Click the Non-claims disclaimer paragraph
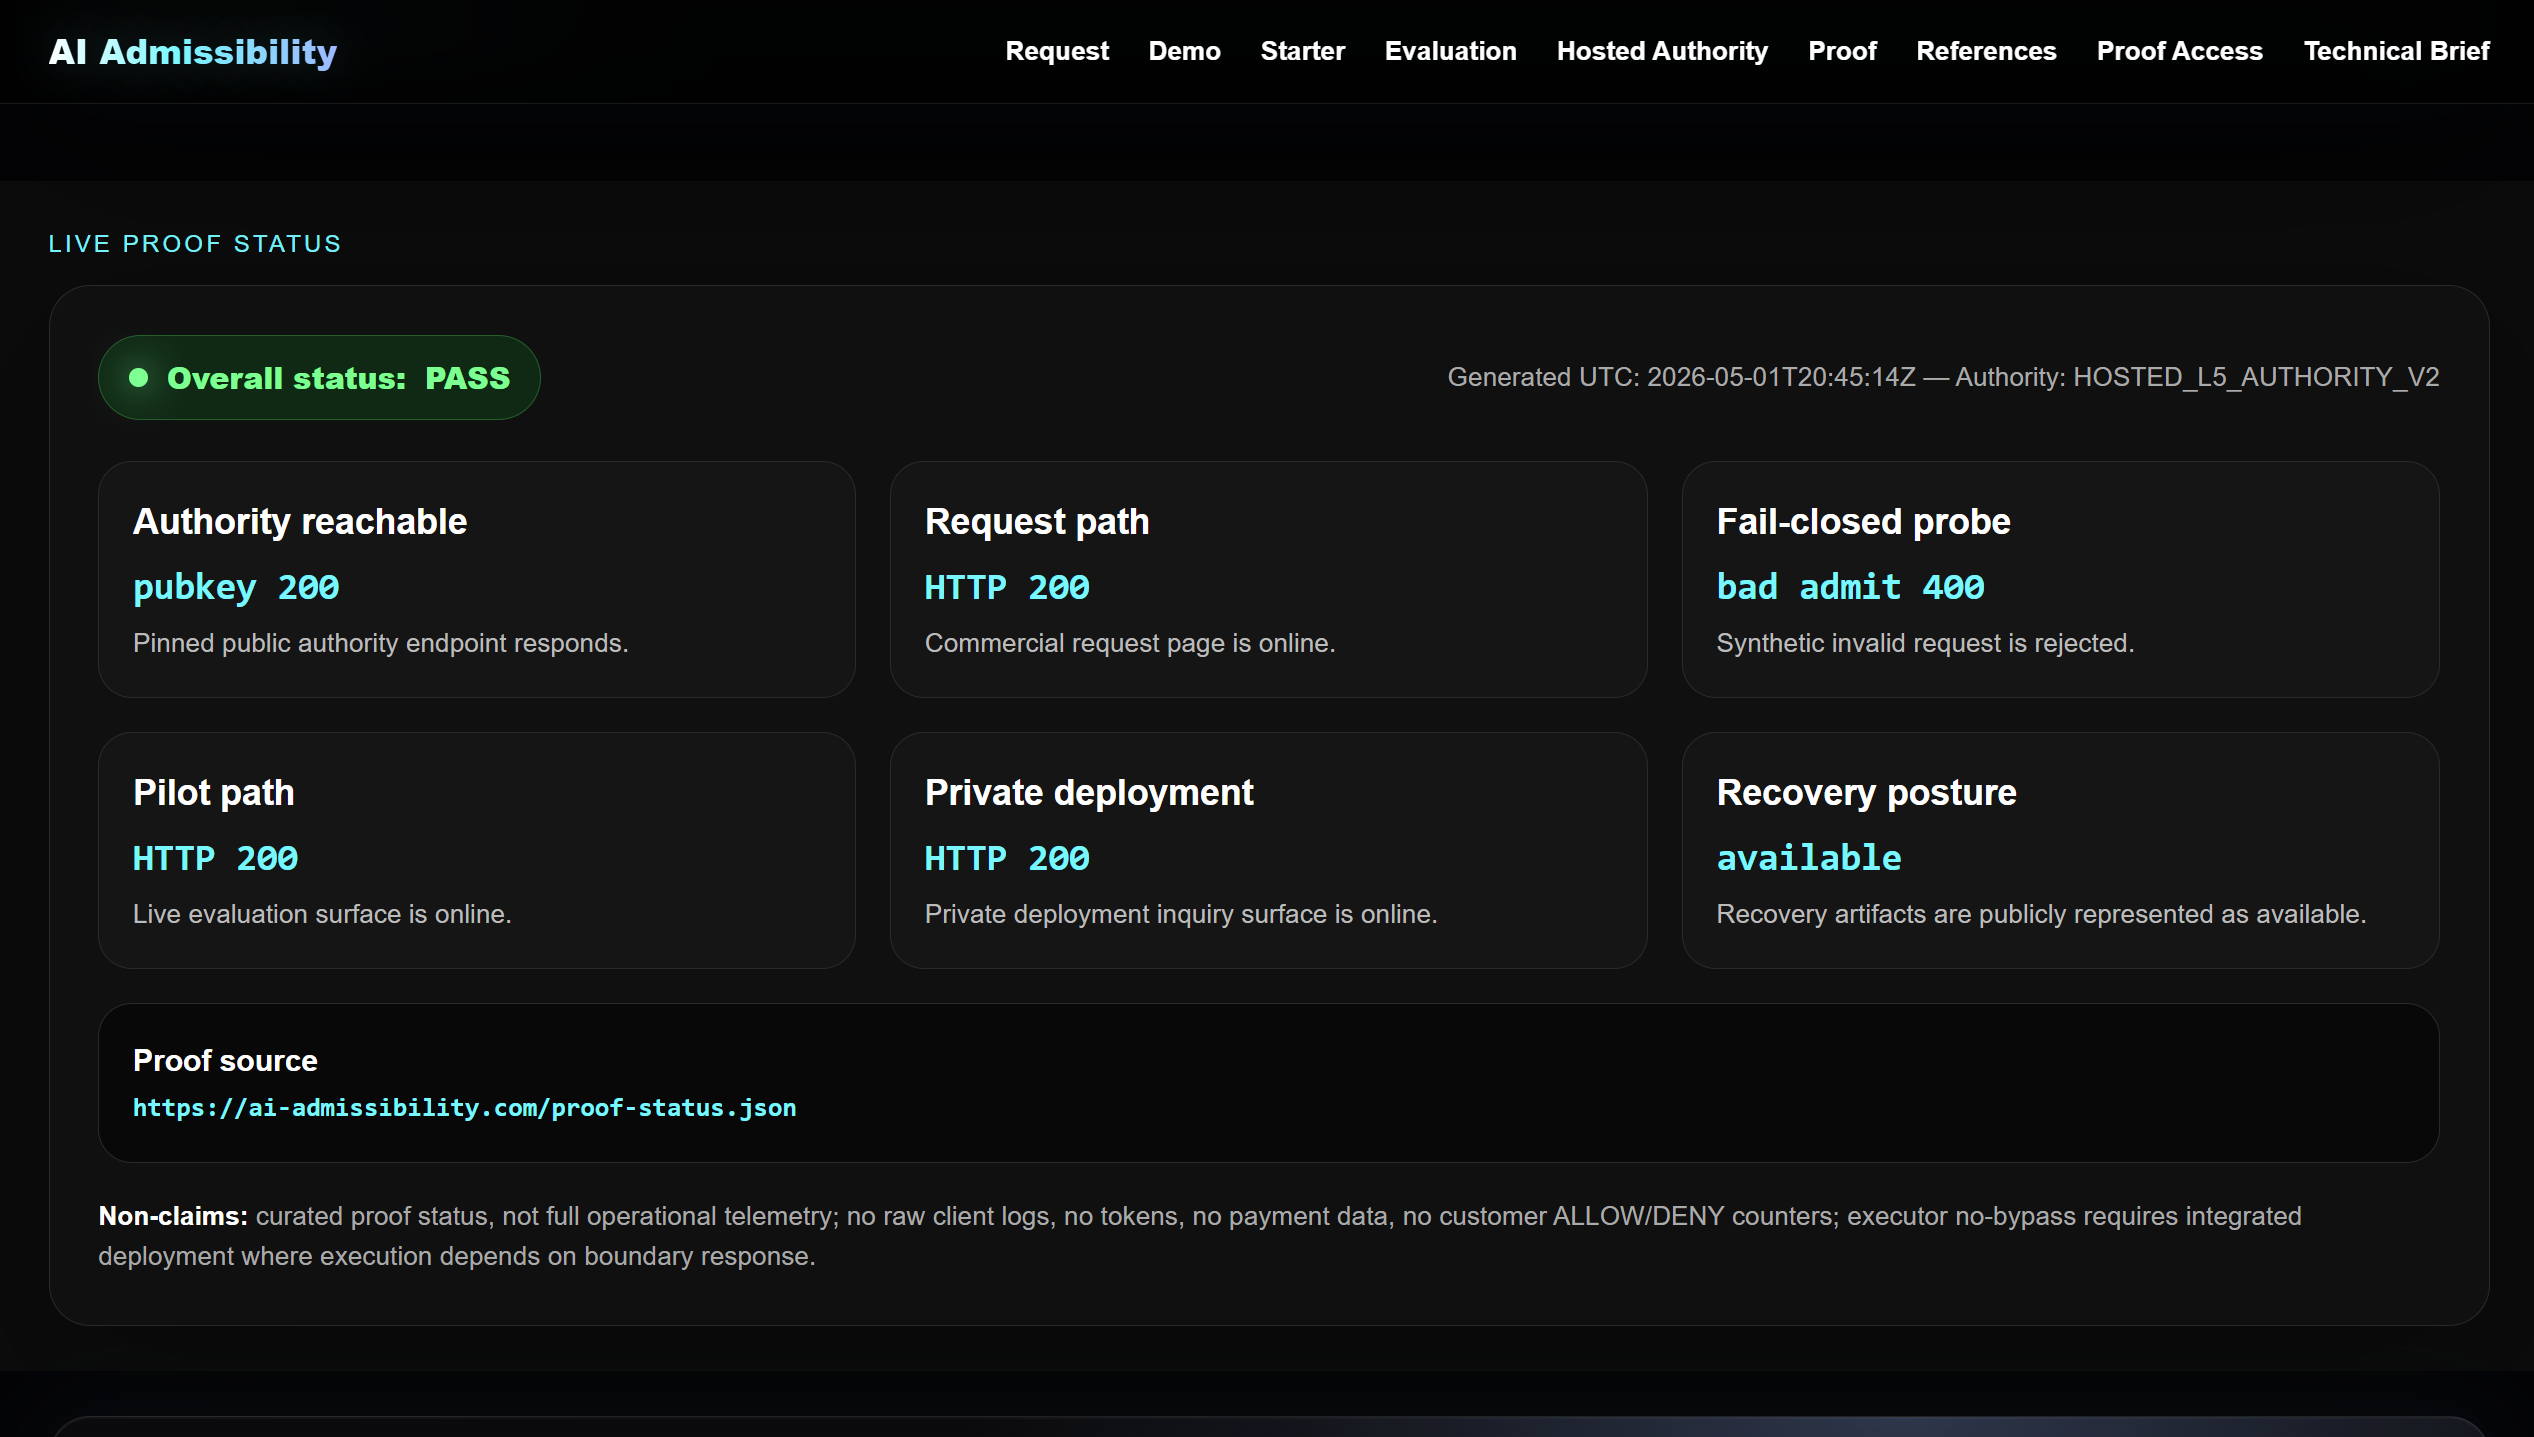This screenshot has width=2534, height=1437. (1200, 1236)
